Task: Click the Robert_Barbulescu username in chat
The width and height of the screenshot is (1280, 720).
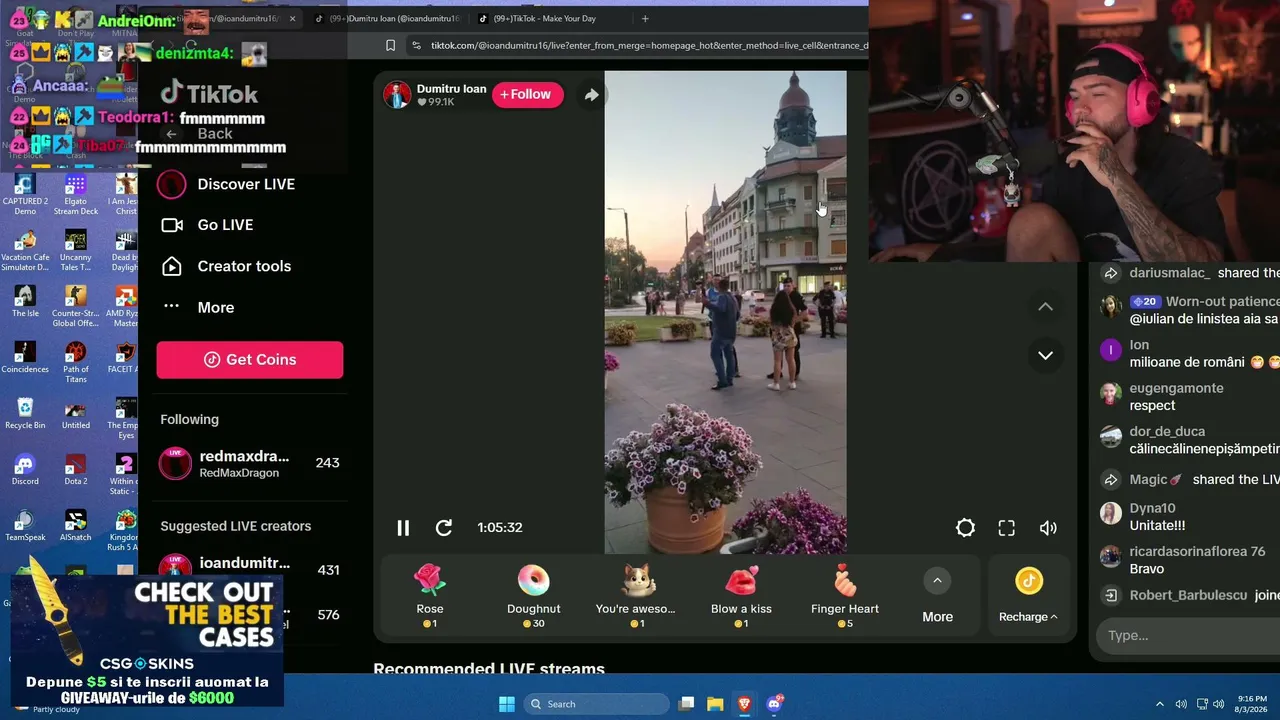Action: [x=1188, y=595]
